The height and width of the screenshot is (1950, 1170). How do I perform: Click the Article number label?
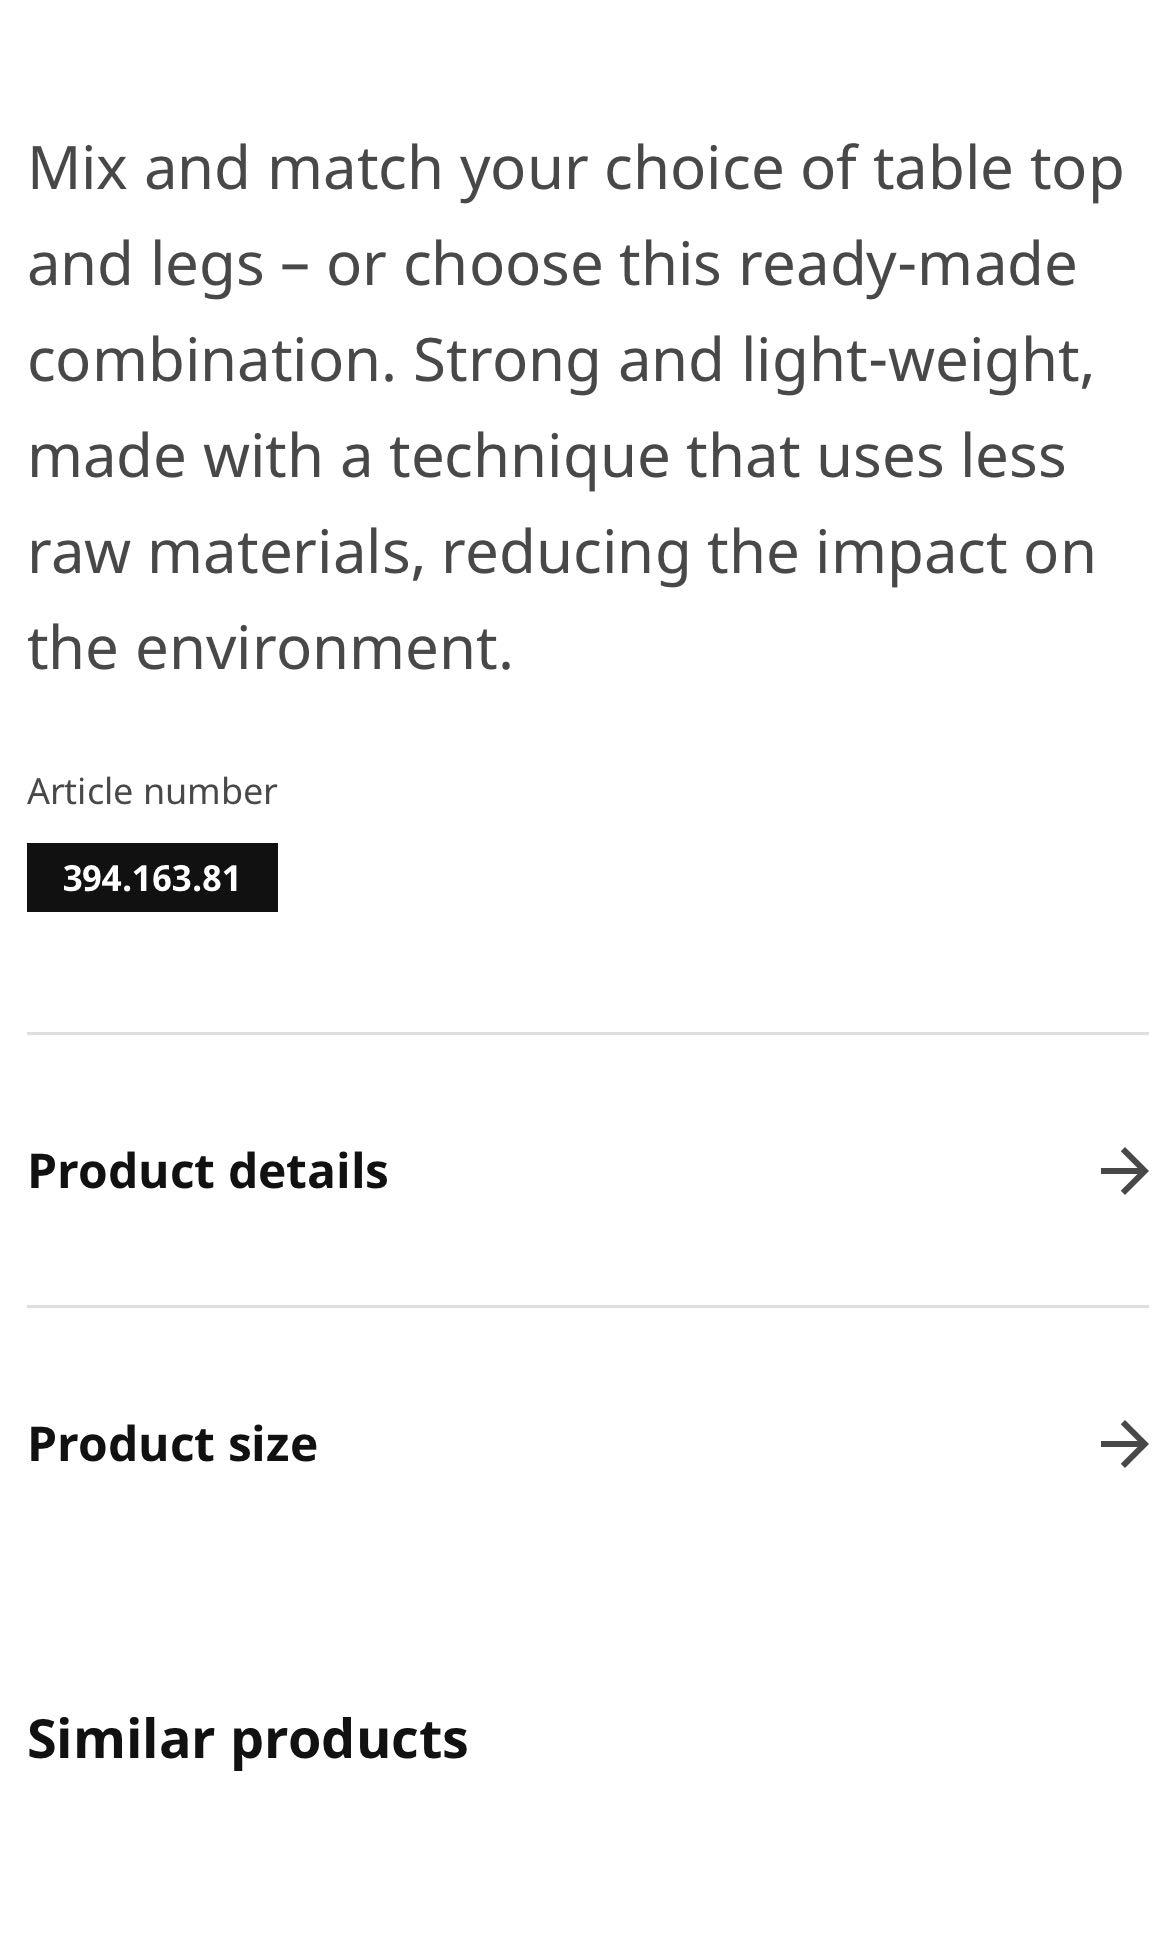(152, 791)
